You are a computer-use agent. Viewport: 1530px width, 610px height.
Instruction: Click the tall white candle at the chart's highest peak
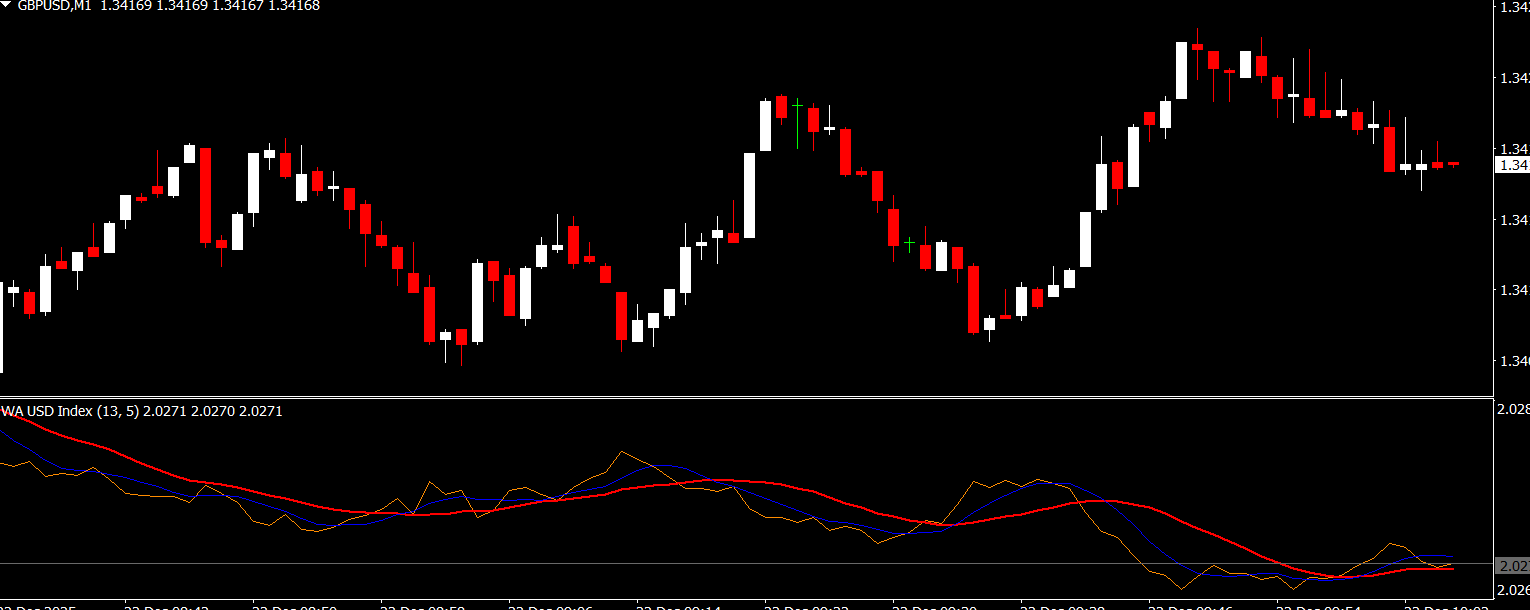[1181, 70]
